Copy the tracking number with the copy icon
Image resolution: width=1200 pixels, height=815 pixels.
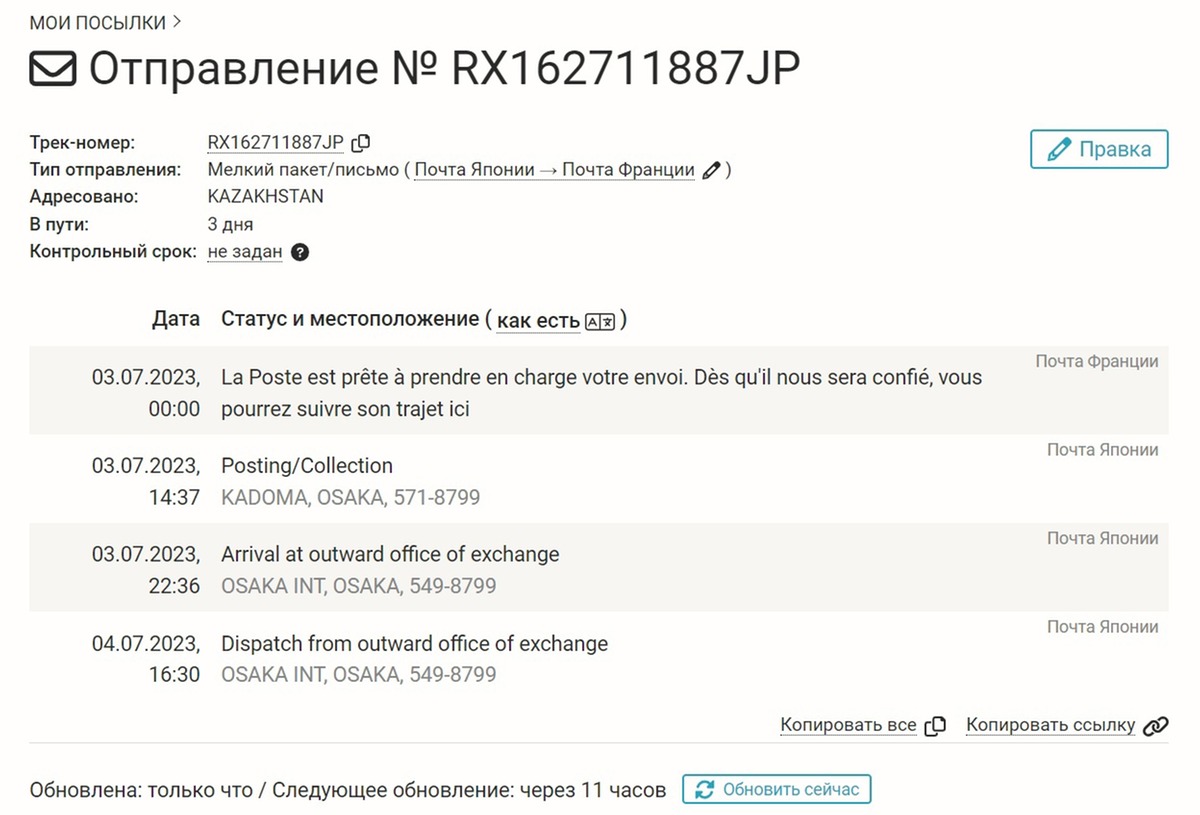[362, 143]
